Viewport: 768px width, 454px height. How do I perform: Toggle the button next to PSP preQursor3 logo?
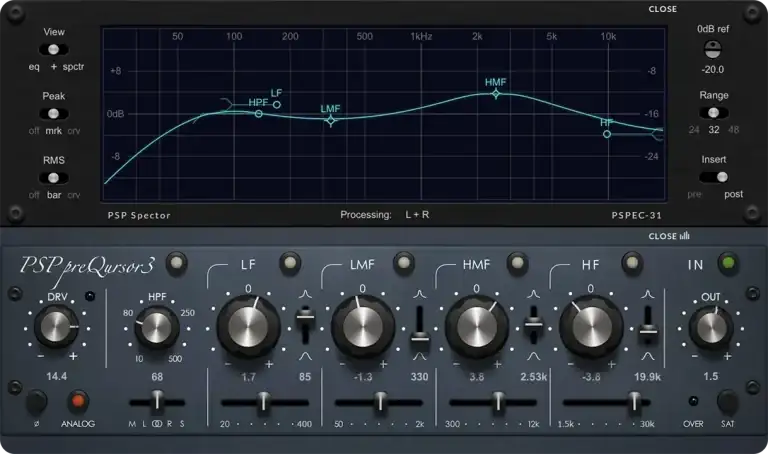pyautogui.click(x=176, y=263)
